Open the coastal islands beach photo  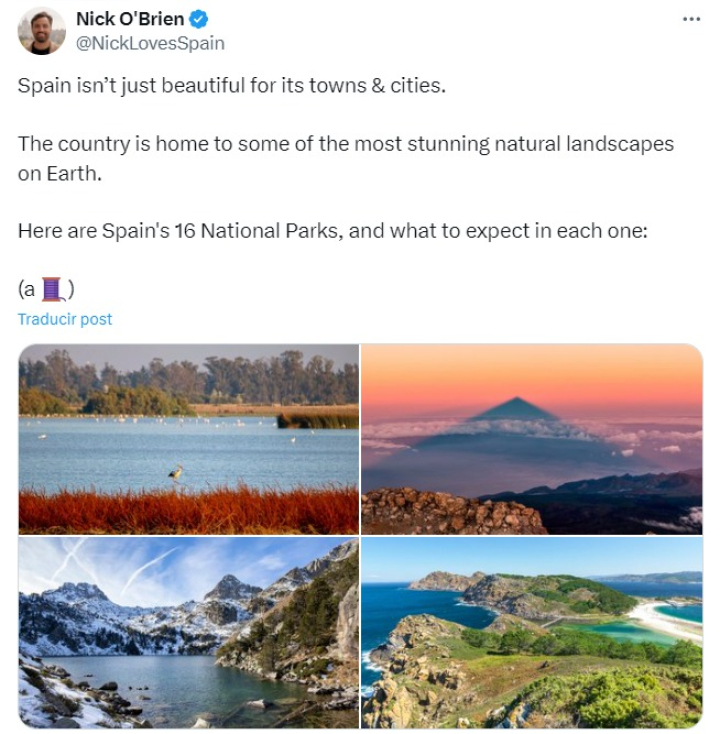point(531,632)
